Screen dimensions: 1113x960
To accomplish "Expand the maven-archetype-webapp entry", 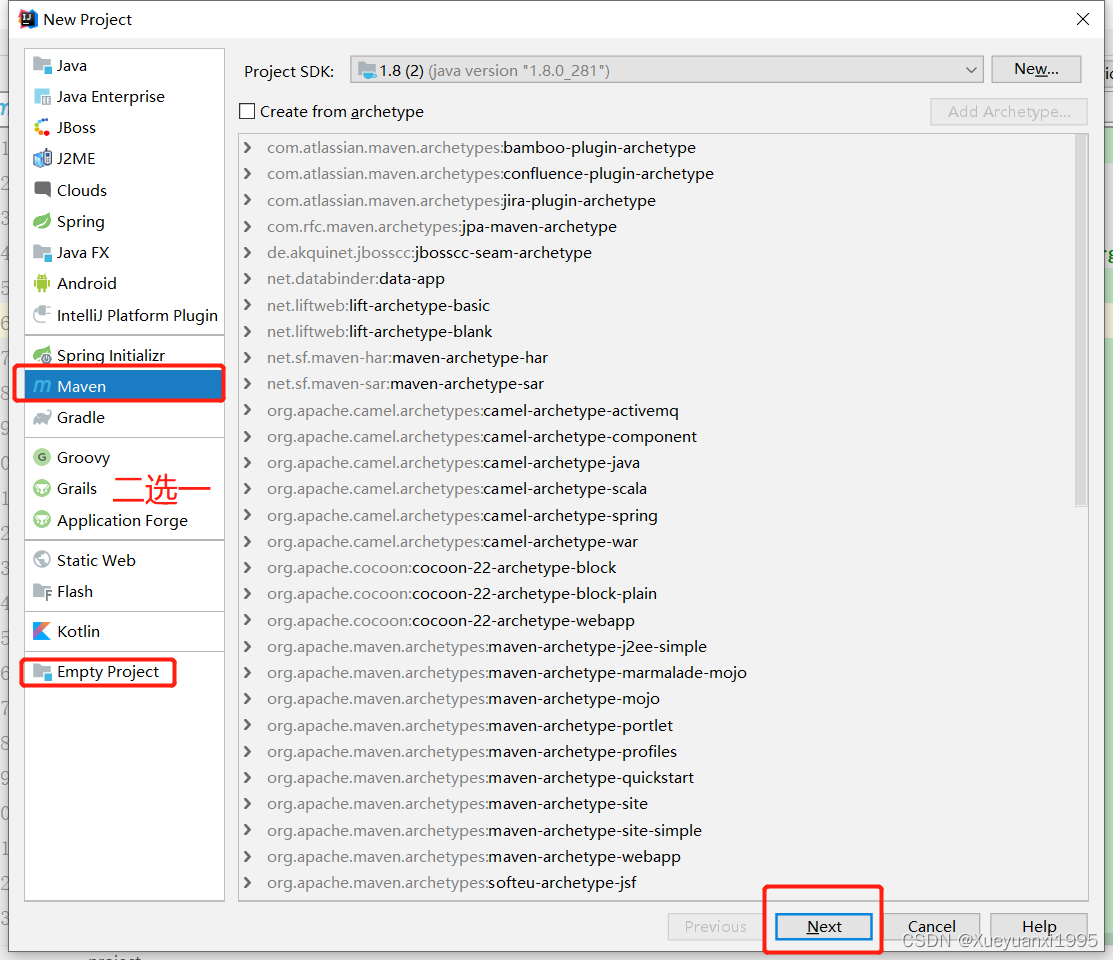I will pyautogui.click(x=246, y=856).
